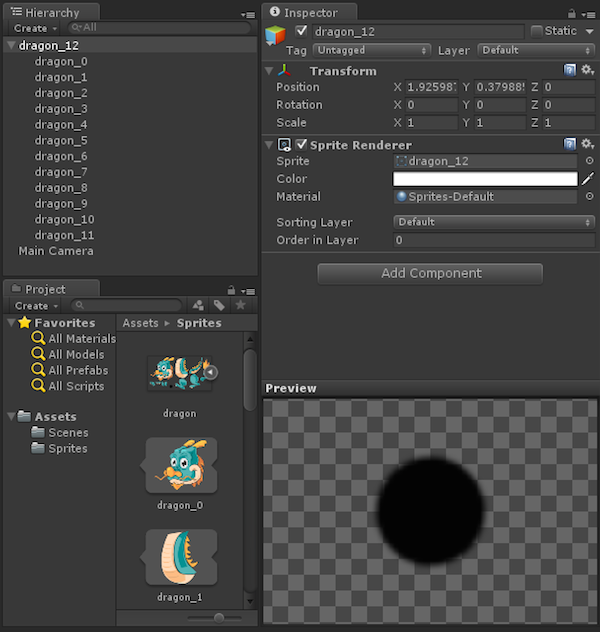Open Material field object picker circle
The image size is (600, 632).
pyautogui.click(x=589, y=196)
